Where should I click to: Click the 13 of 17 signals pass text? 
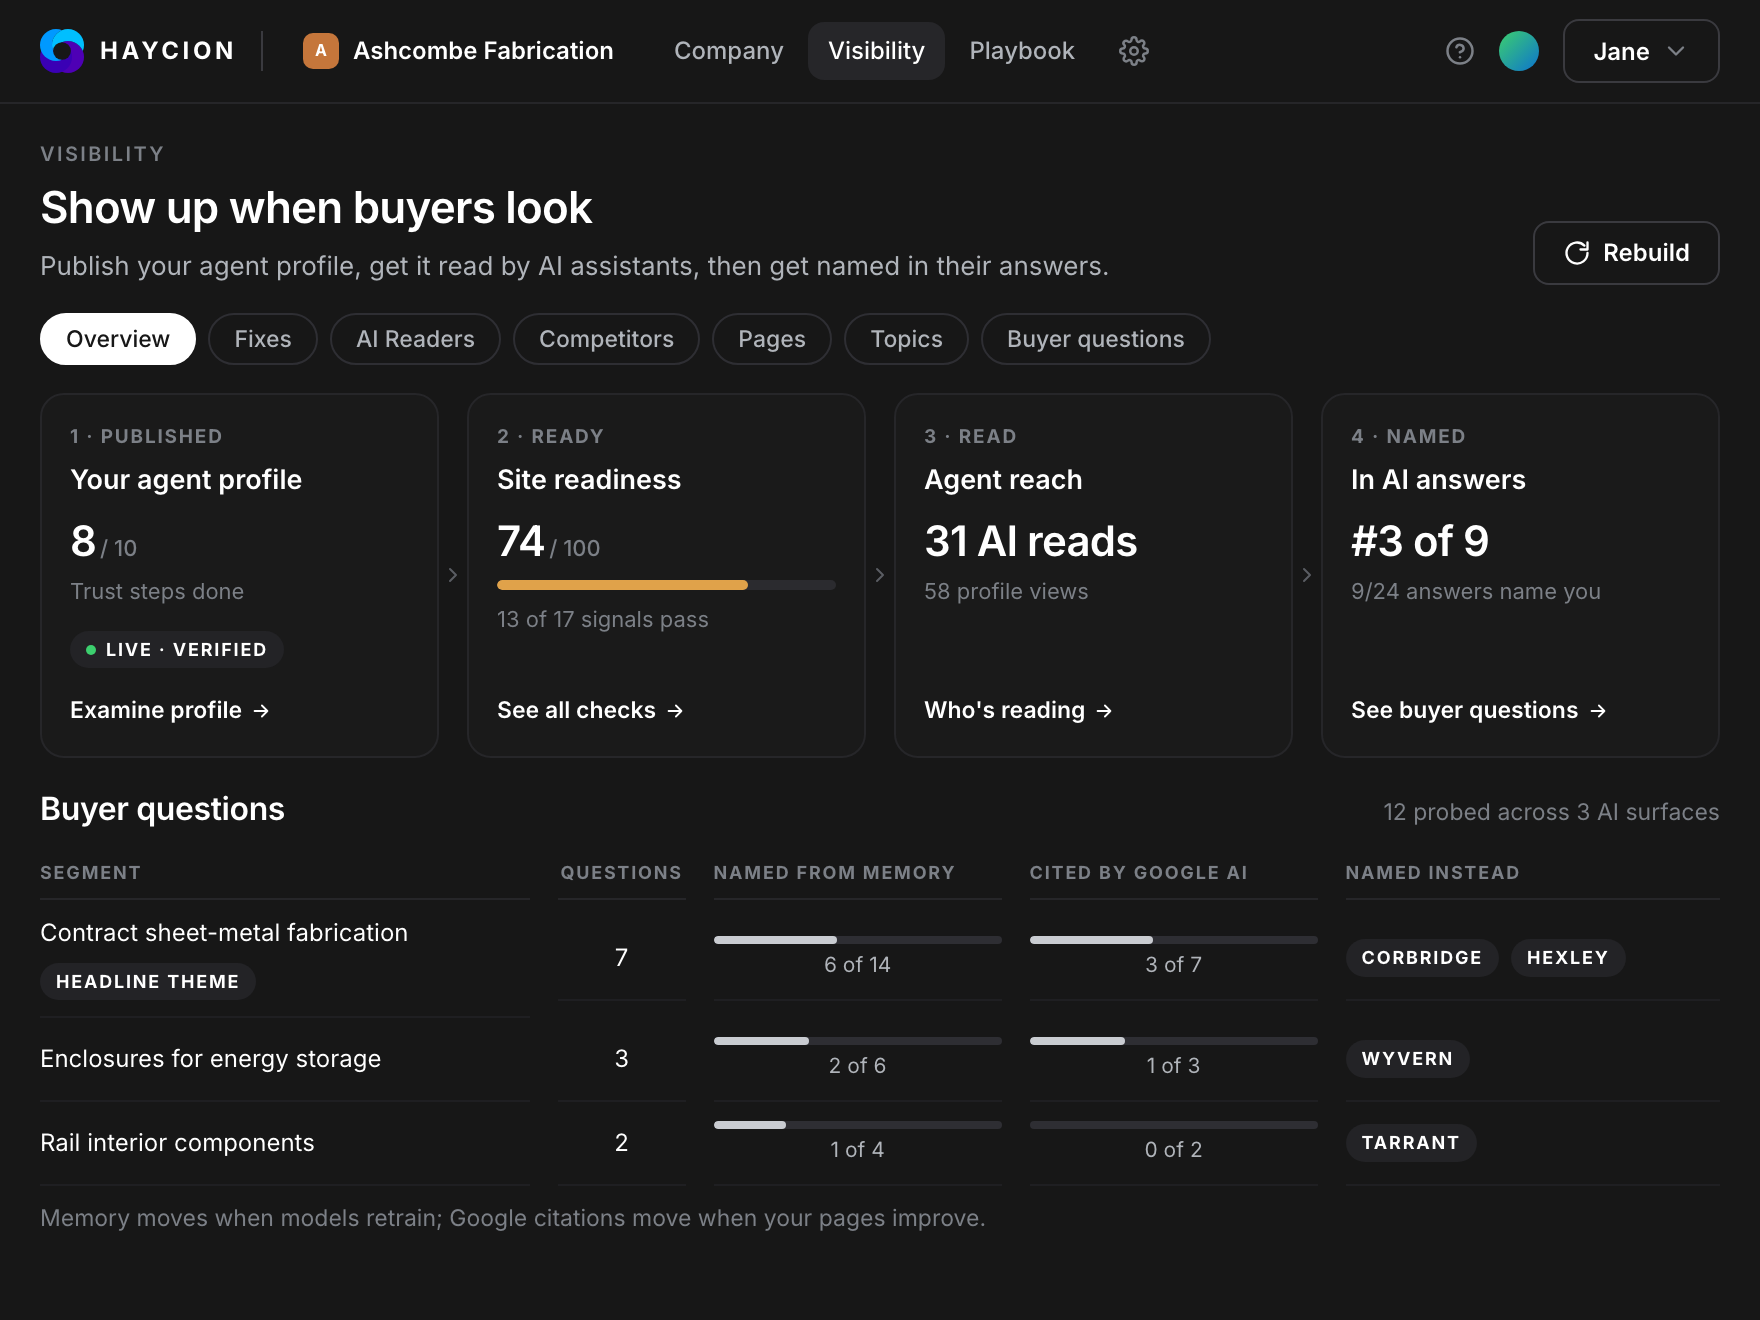pos(602,620)
